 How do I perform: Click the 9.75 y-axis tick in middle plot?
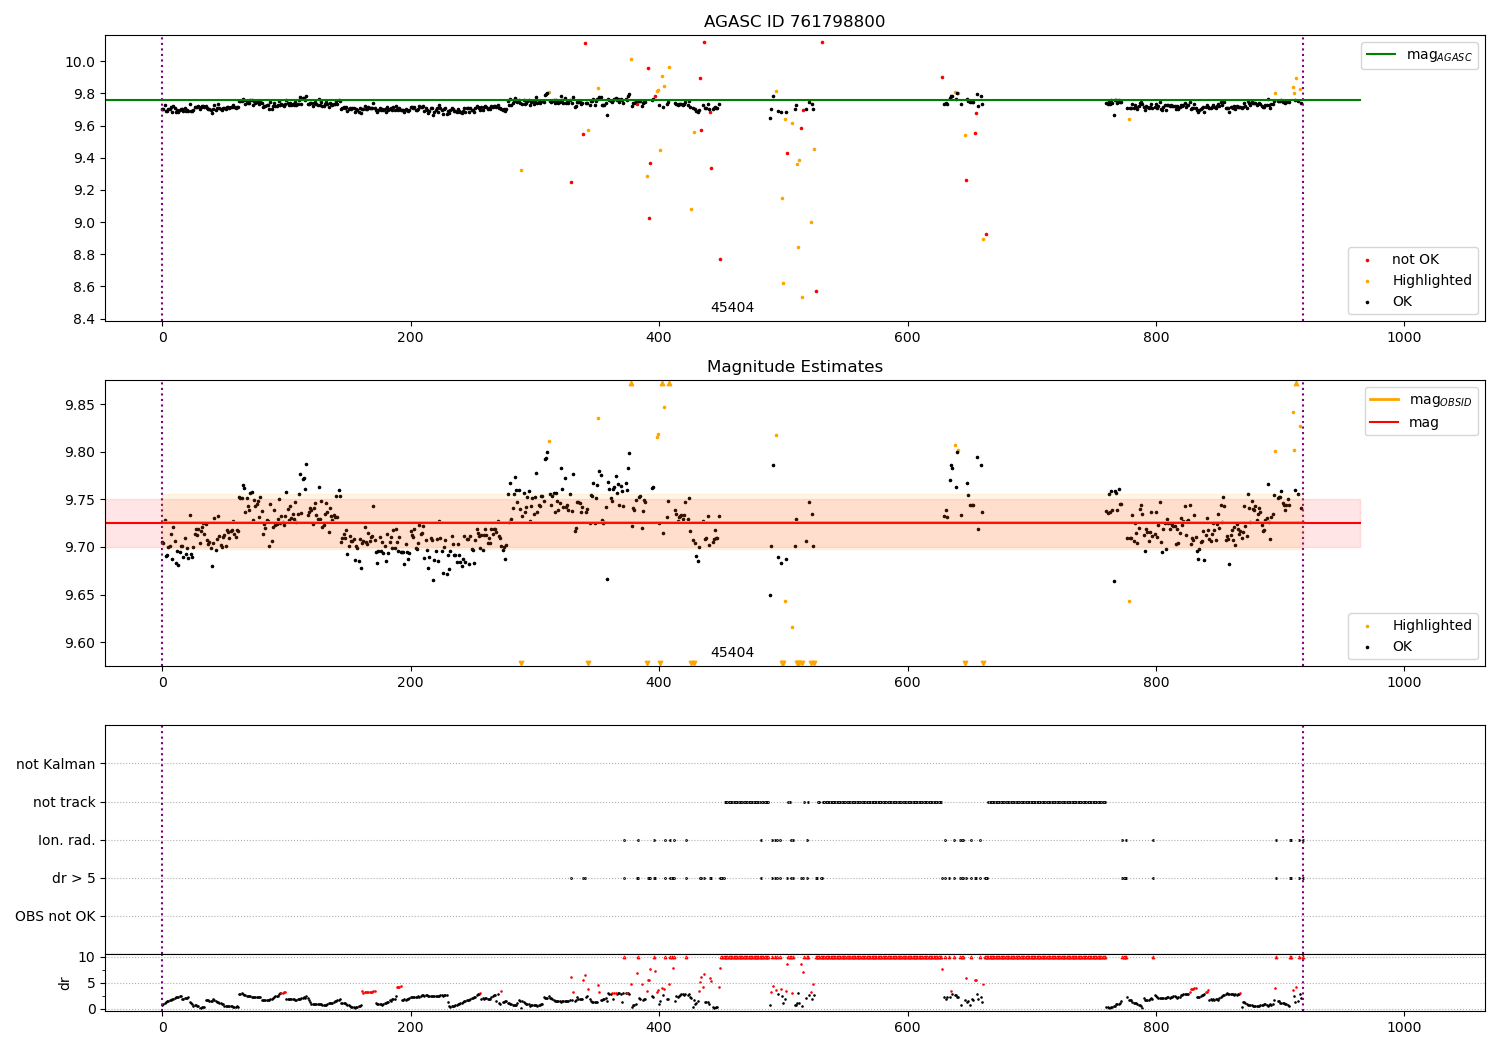(x=80, y=500)
